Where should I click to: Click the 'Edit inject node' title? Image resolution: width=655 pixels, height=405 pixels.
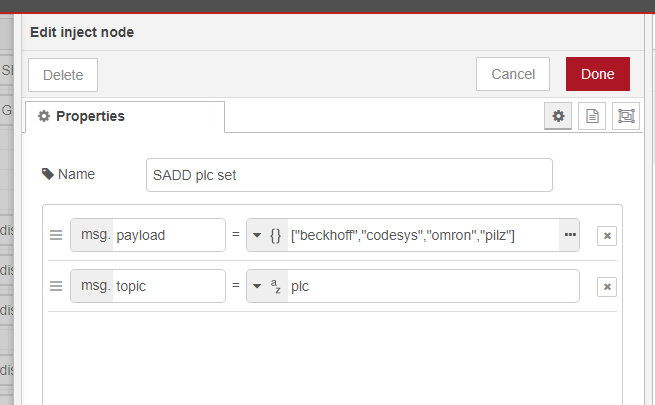coord(82,32)
